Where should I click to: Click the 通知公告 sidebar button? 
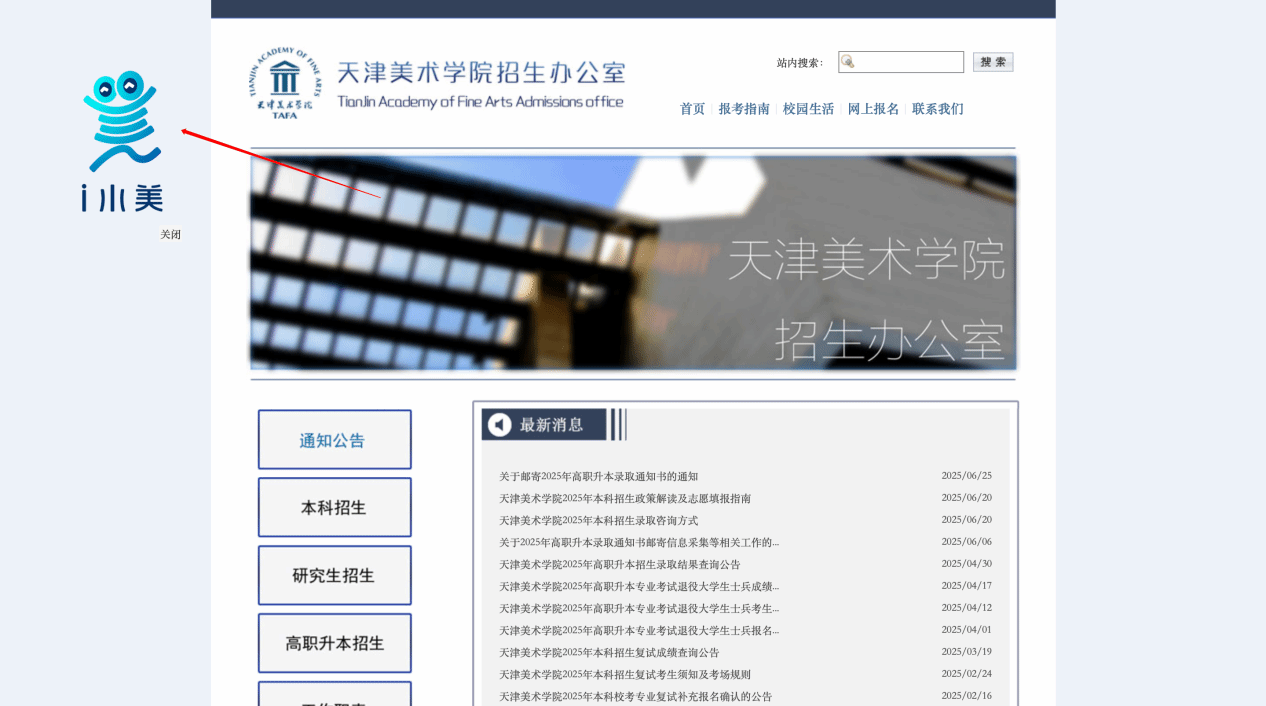tap(334, 440)
